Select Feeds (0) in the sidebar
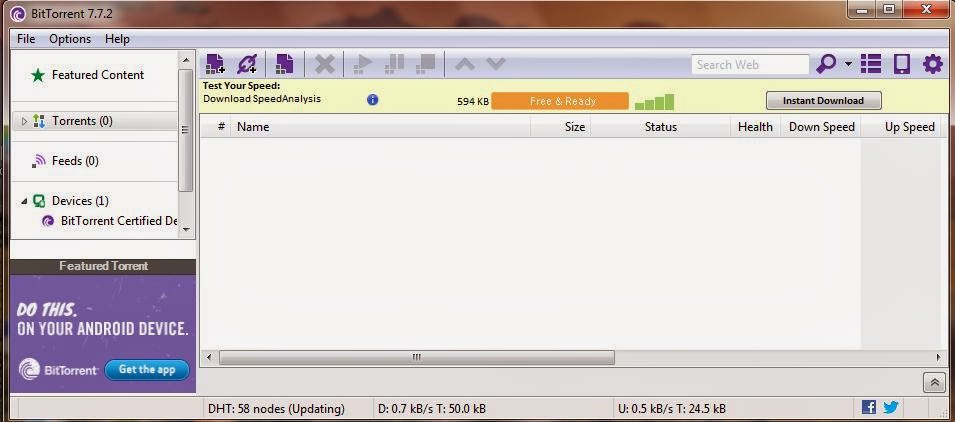This screenshot has height=422, width=955. (x=75, y=161)
